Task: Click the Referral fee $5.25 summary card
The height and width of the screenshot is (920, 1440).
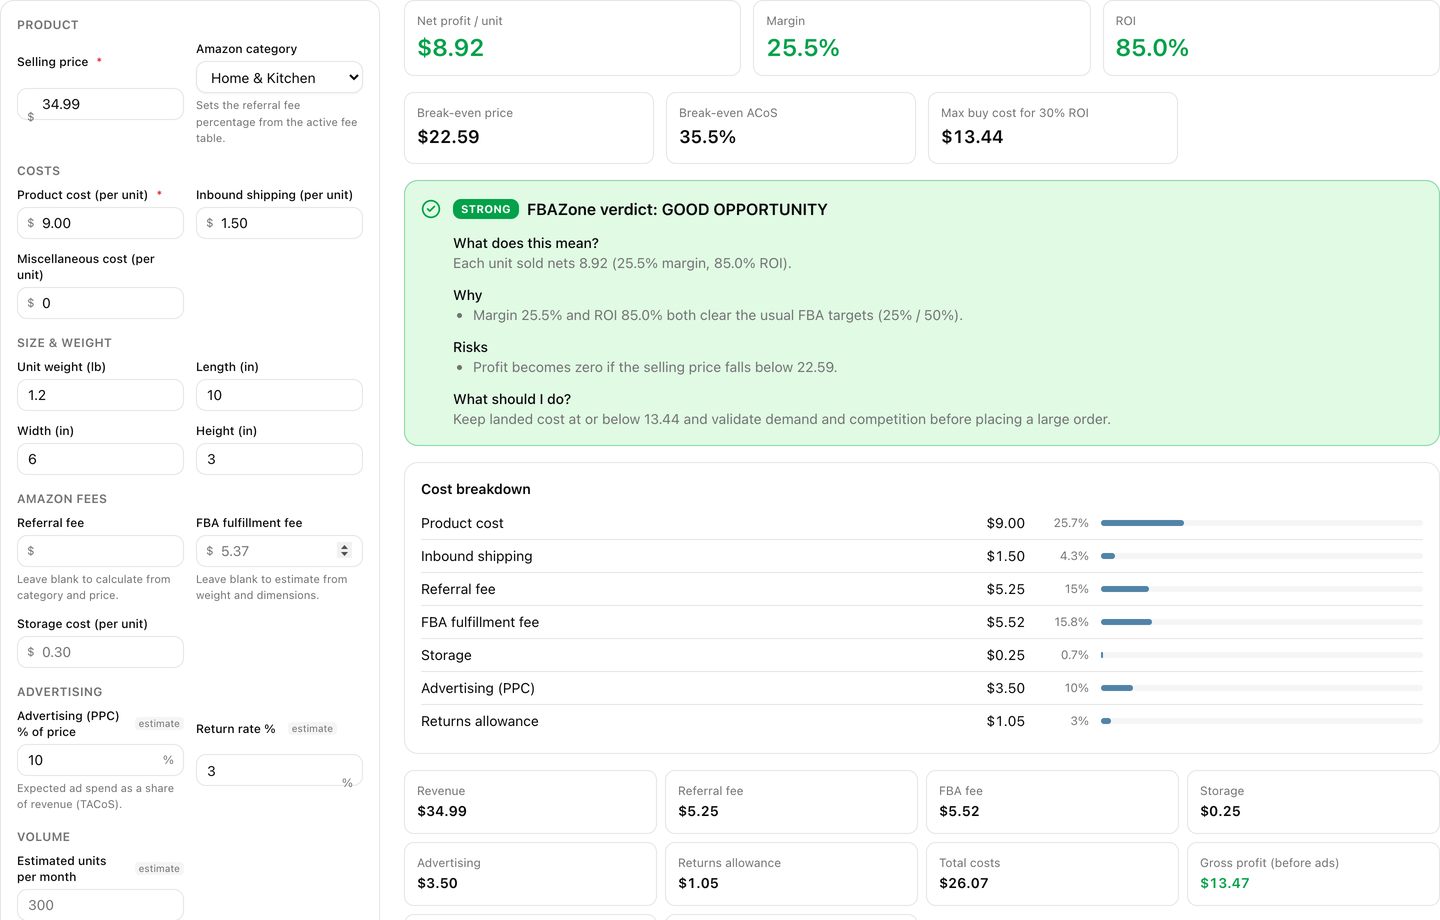Action: pyautogui.click(x=791, y=802)
